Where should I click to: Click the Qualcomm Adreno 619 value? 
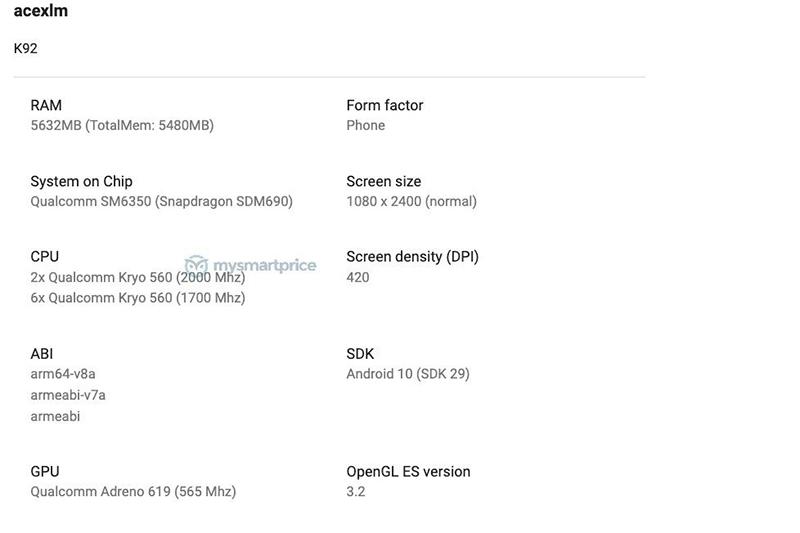pos(133,491)
